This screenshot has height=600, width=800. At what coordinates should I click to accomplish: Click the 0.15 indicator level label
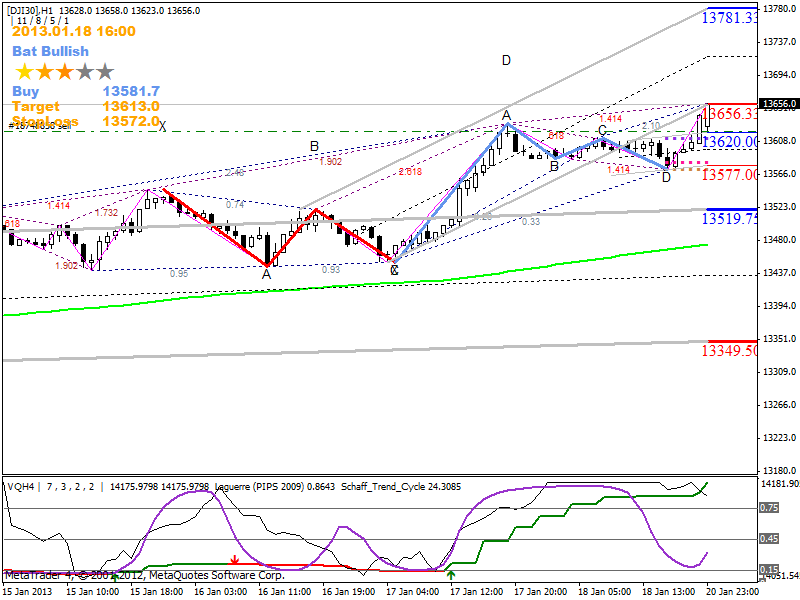click(769, 569)
